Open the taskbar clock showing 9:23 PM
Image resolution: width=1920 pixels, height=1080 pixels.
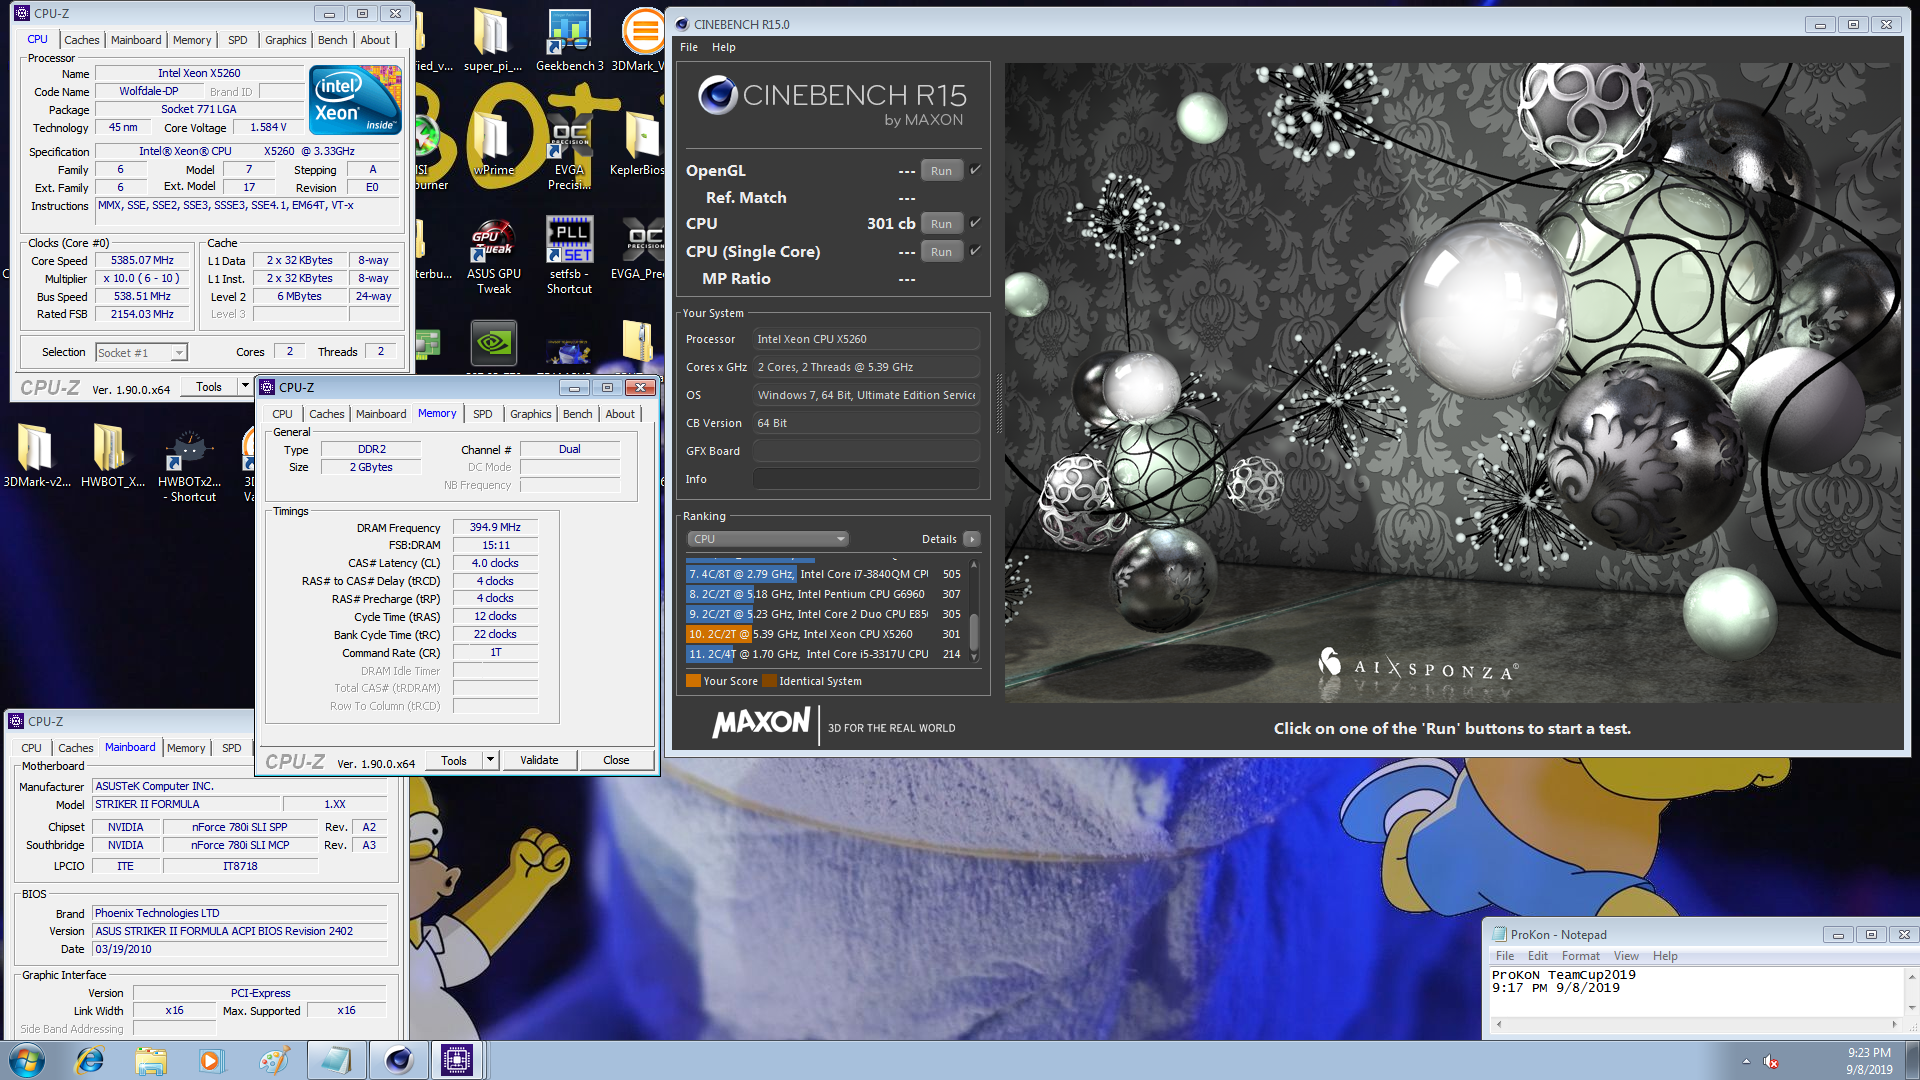[1869, 1061]
